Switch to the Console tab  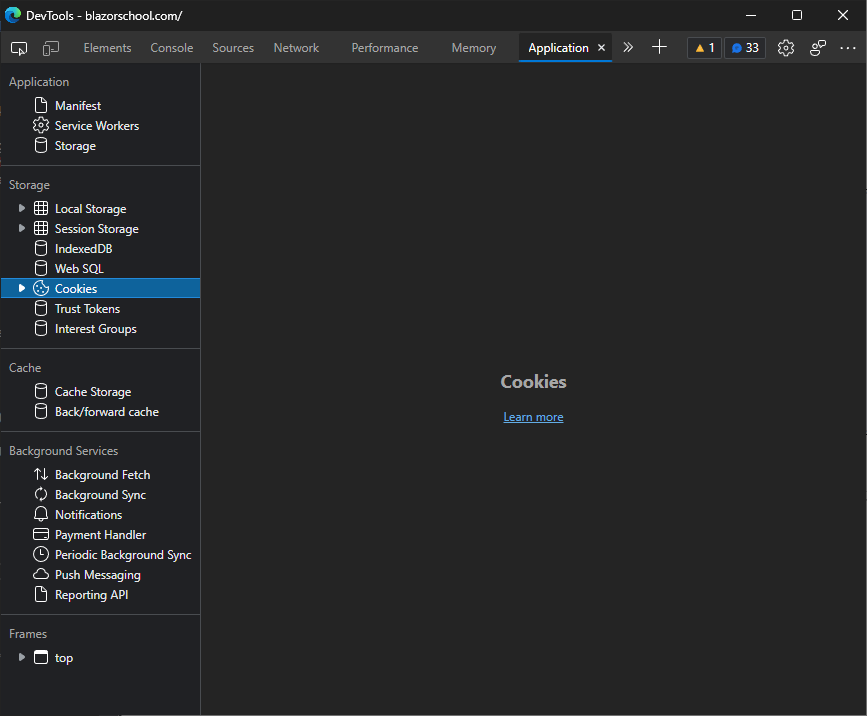(172, 48)
